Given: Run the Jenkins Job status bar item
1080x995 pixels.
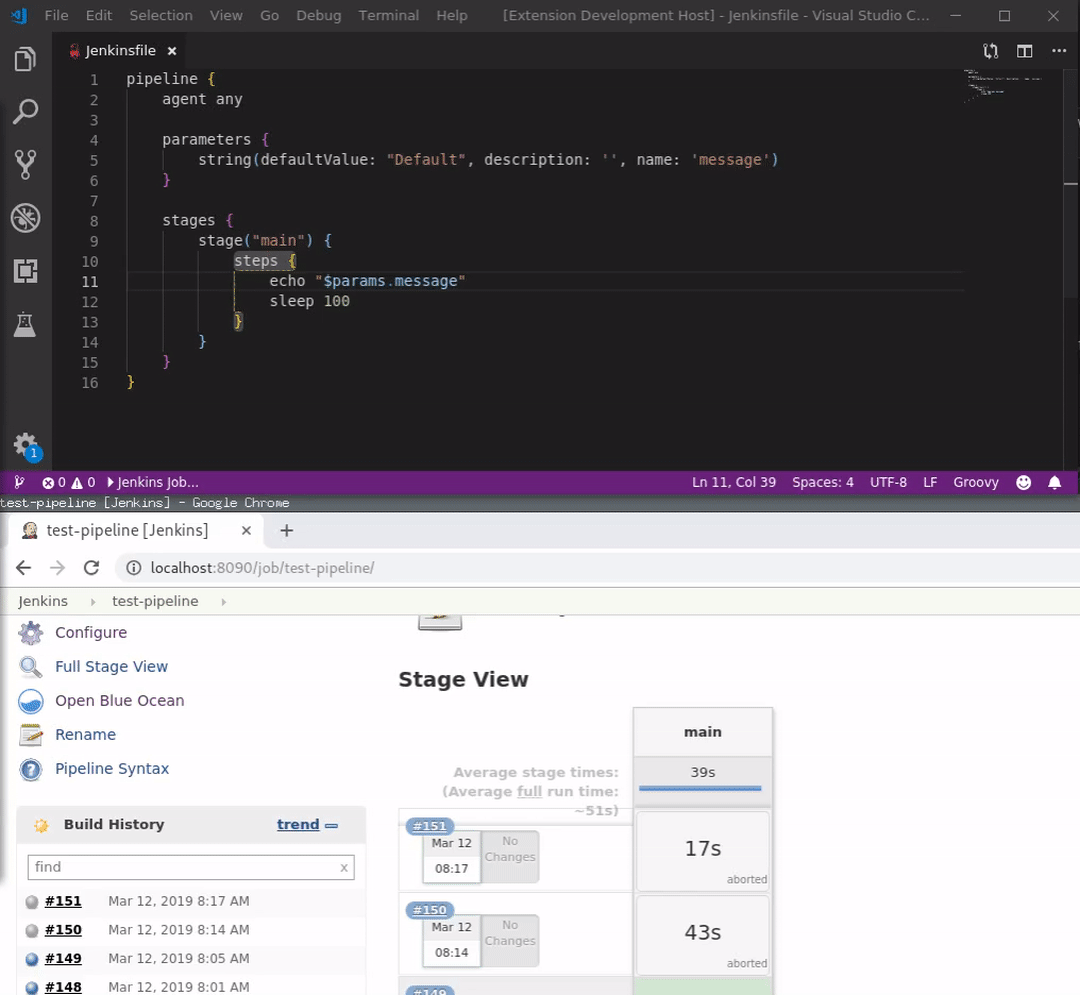Looking at the screenshot, I should pos(152,482).
